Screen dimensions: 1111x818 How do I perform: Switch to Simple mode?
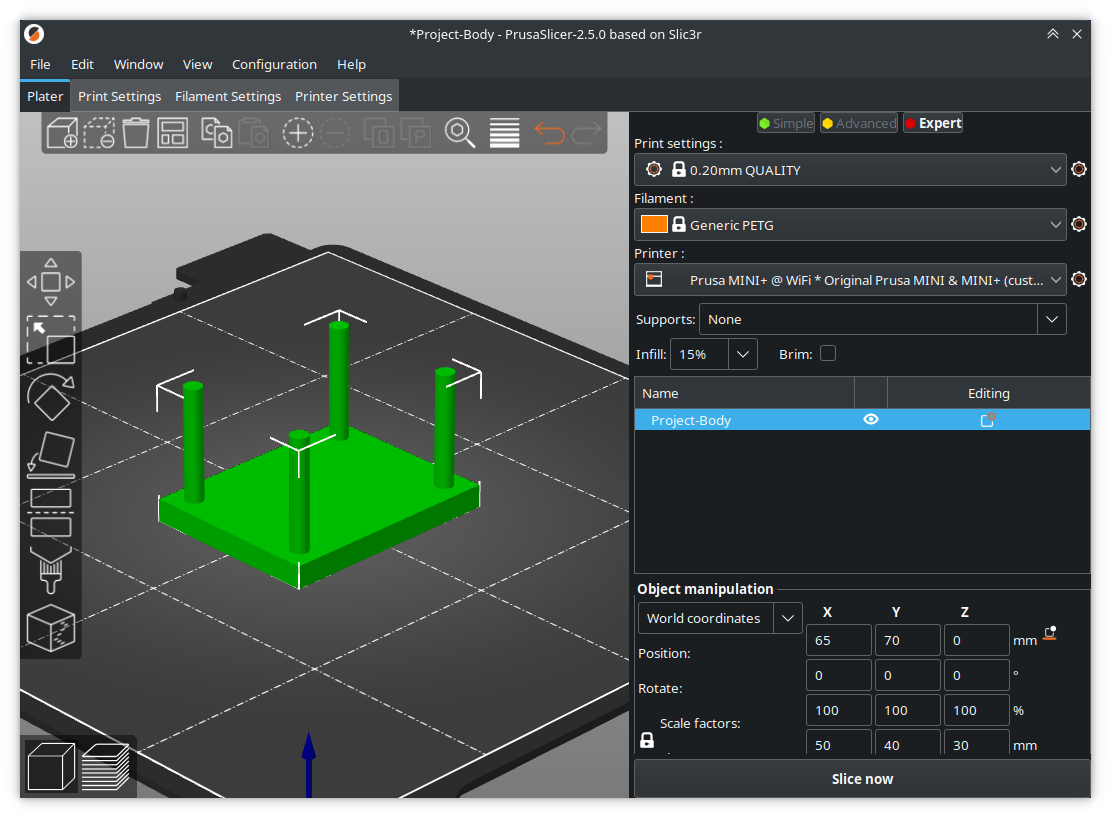coord(785,123)
